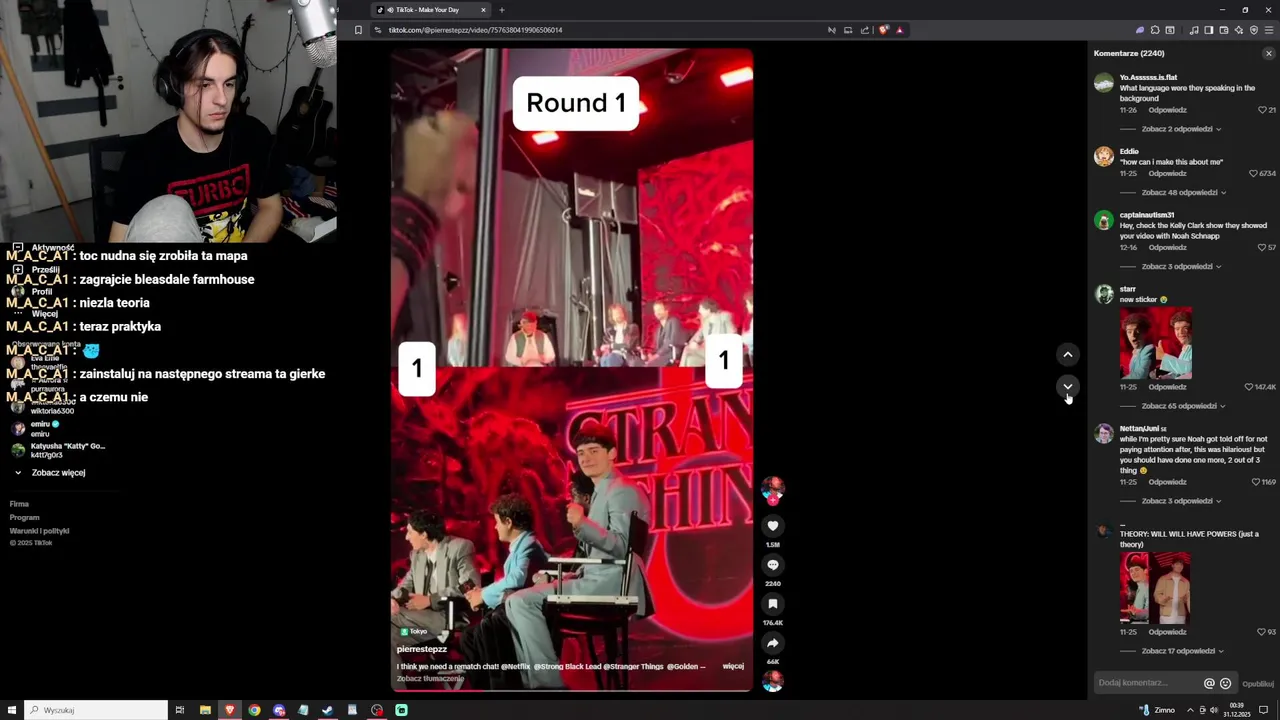
Task: Open the media control music-note icon
Action: point(1194,30)
